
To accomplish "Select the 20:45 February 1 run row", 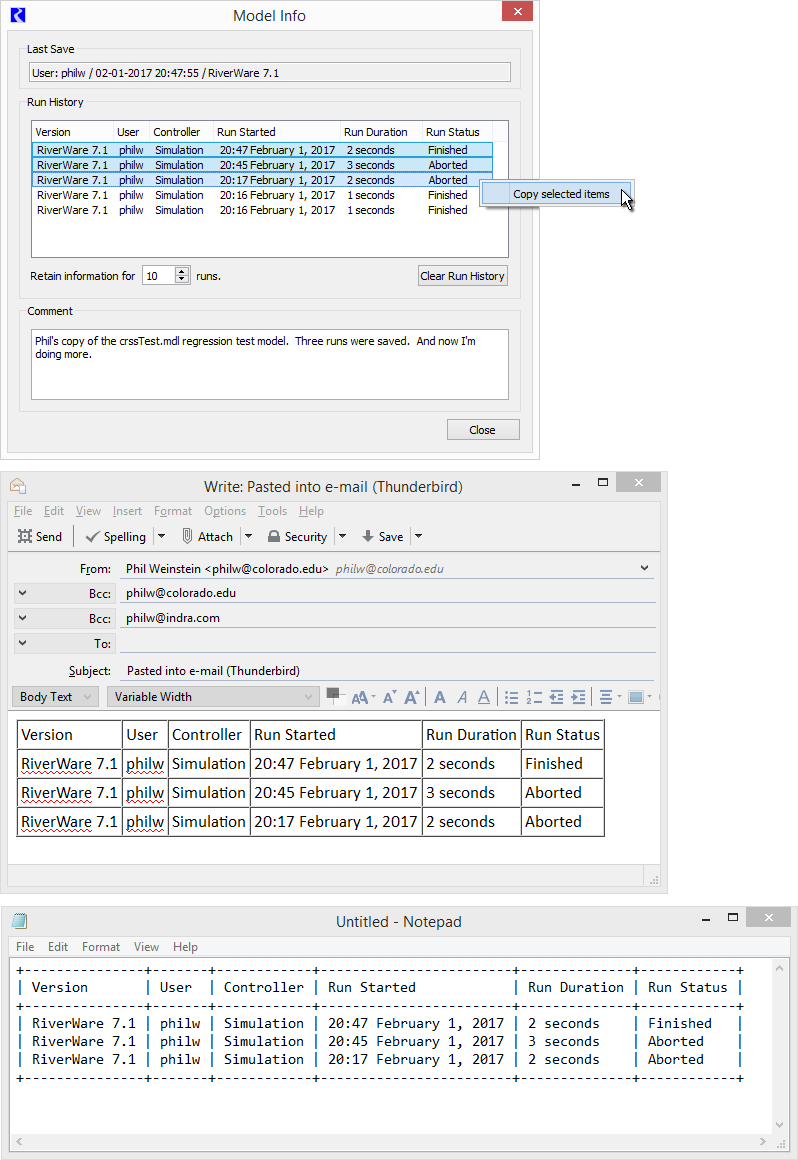I will (x=263, y=165).
